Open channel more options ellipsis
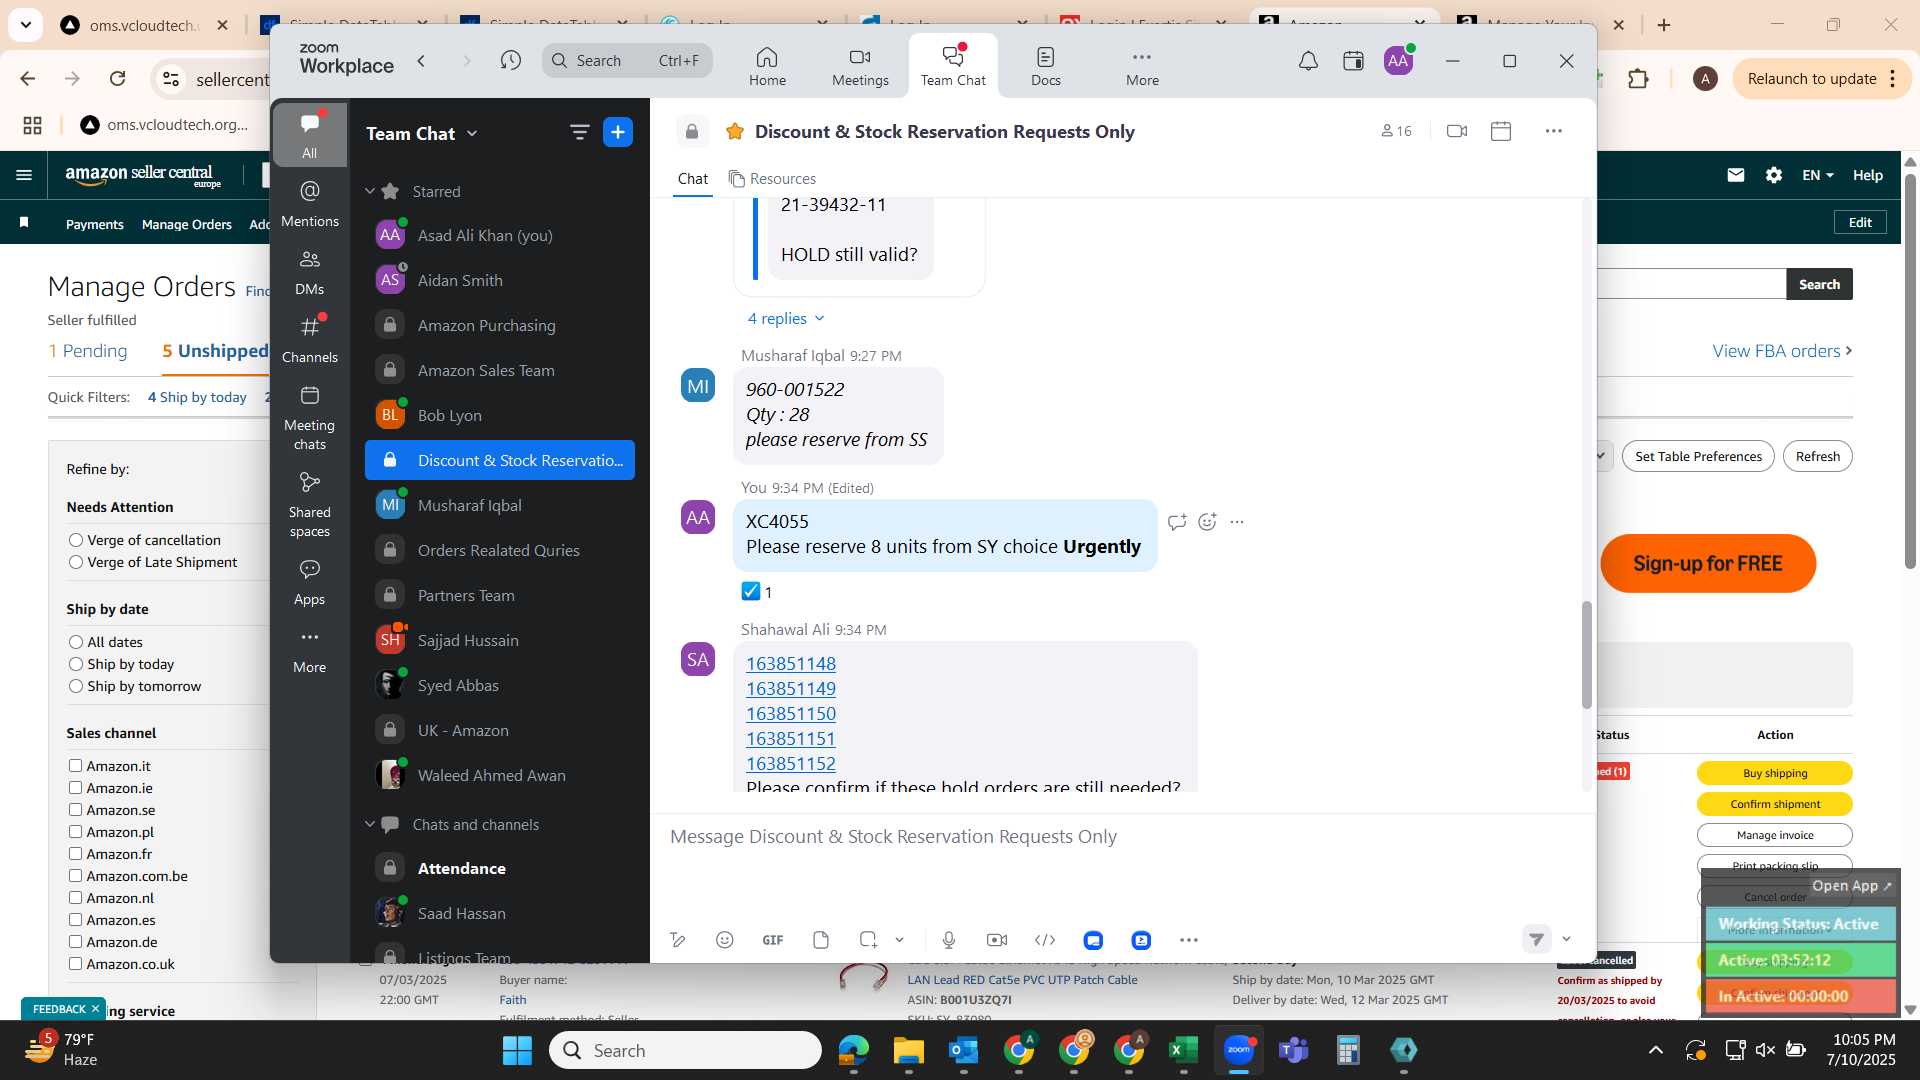Viewport: 1920px width, 1080px height. click(x=1553, y=131)
